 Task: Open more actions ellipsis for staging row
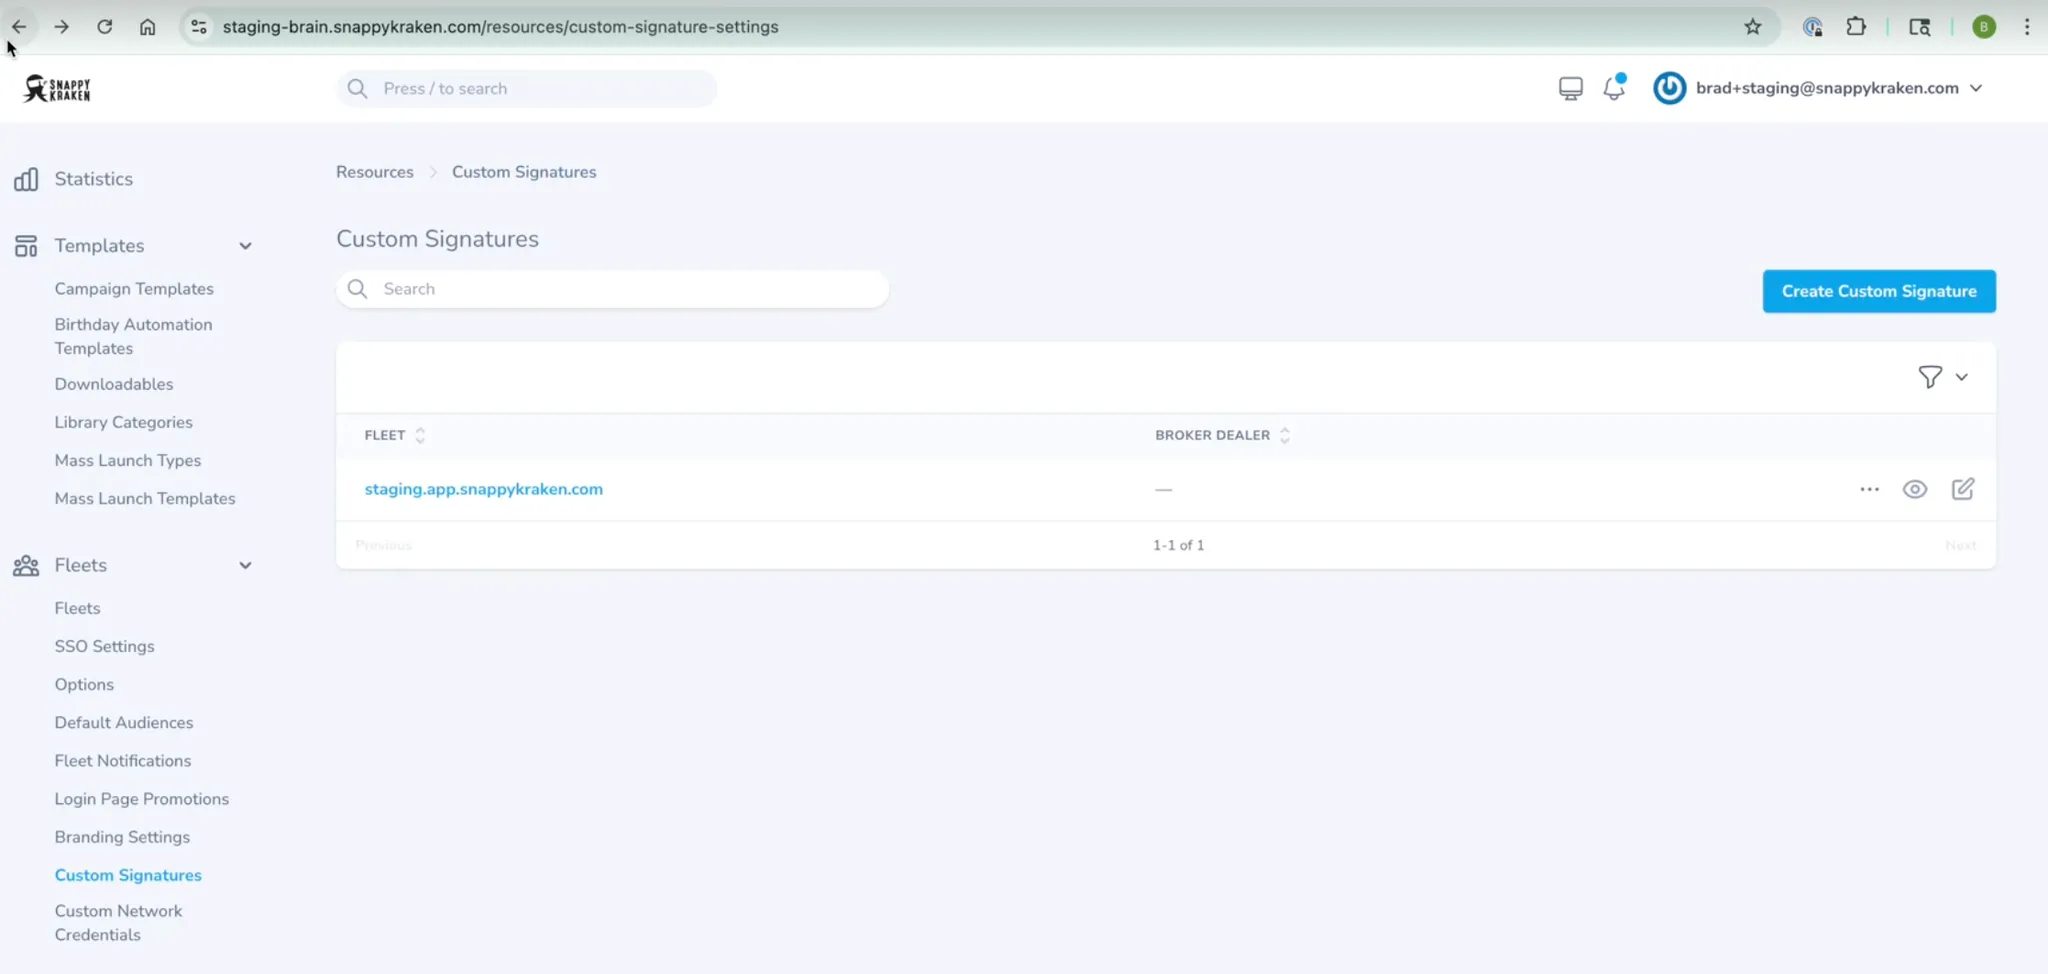1869,489
